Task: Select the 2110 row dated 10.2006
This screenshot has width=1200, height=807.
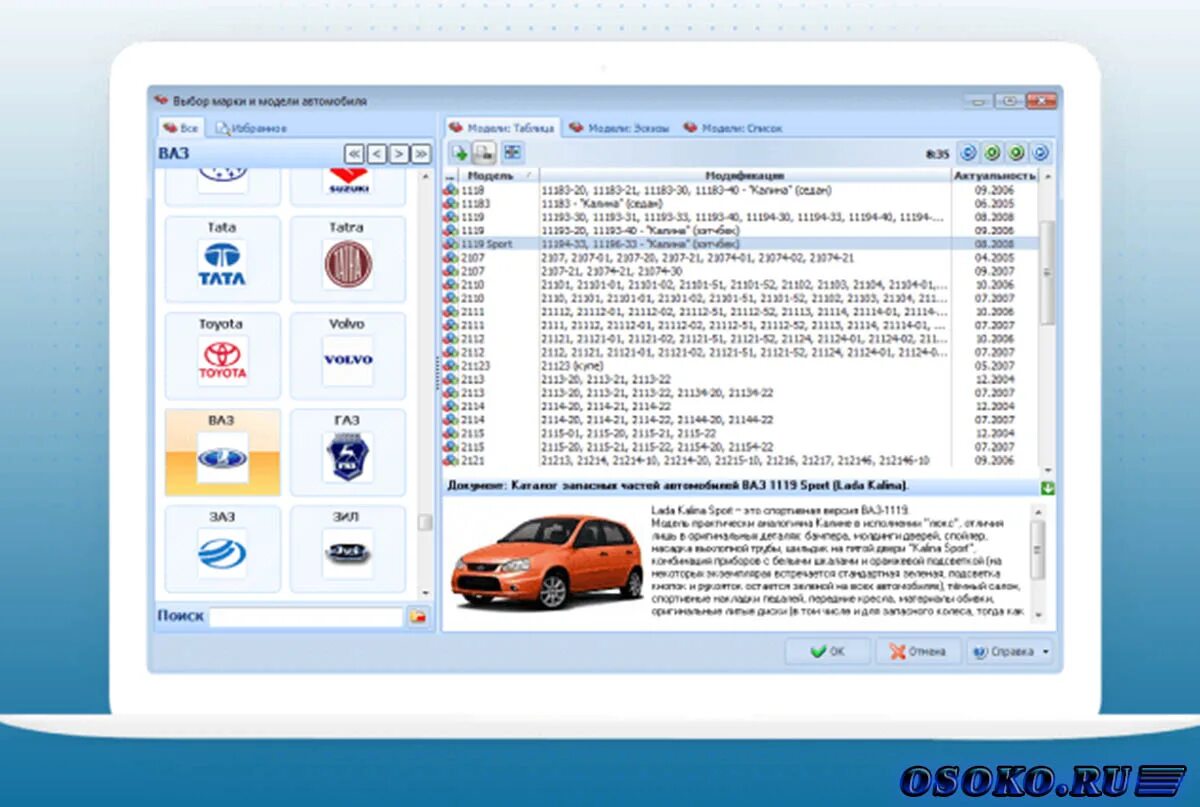Action: coord(741,284)
